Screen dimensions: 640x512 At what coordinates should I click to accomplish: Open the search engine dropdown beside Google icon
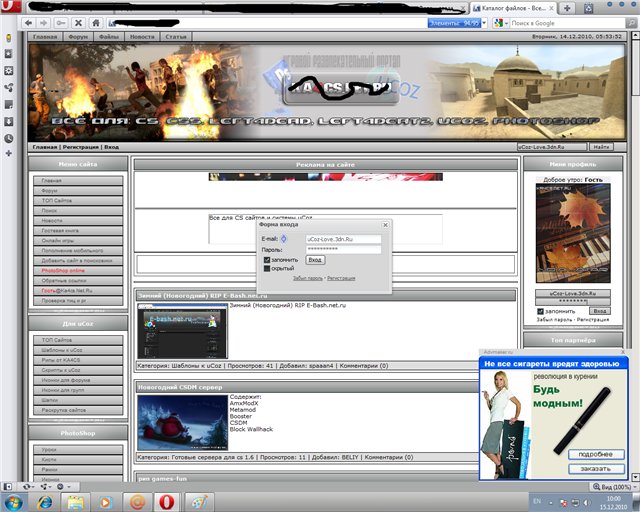coord(507,23)
